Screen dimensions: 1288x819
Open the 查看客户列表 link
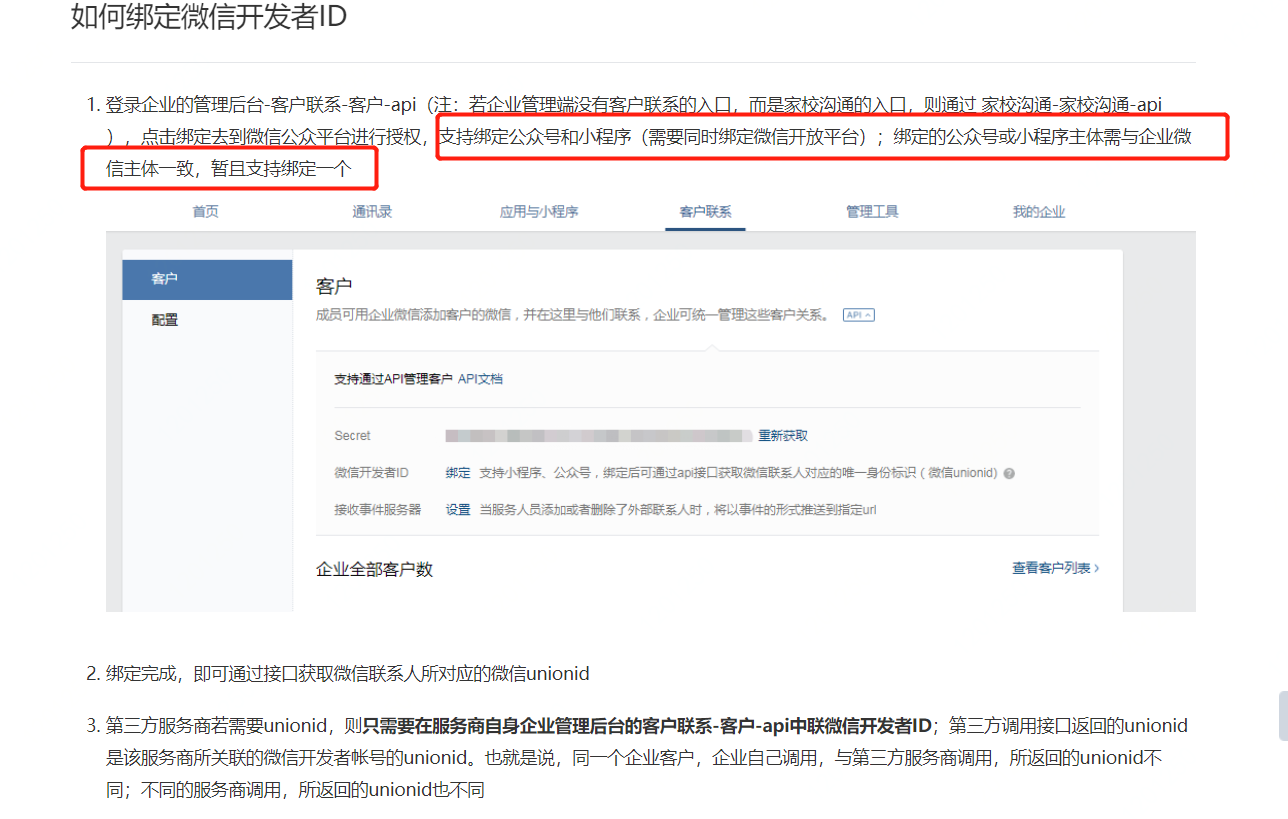[x=1056, y=568]
